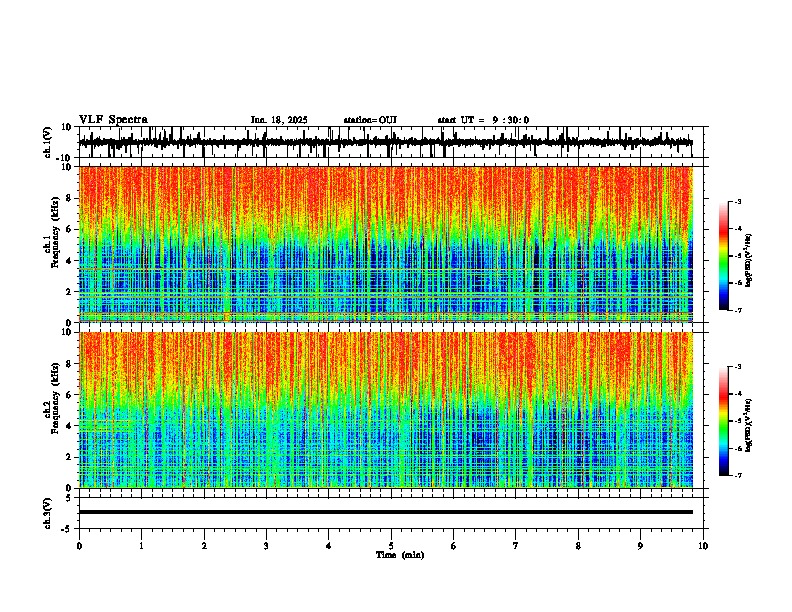Click the ch.3(V) axis label
Screen dimensions: 792x612
point(48,513)
